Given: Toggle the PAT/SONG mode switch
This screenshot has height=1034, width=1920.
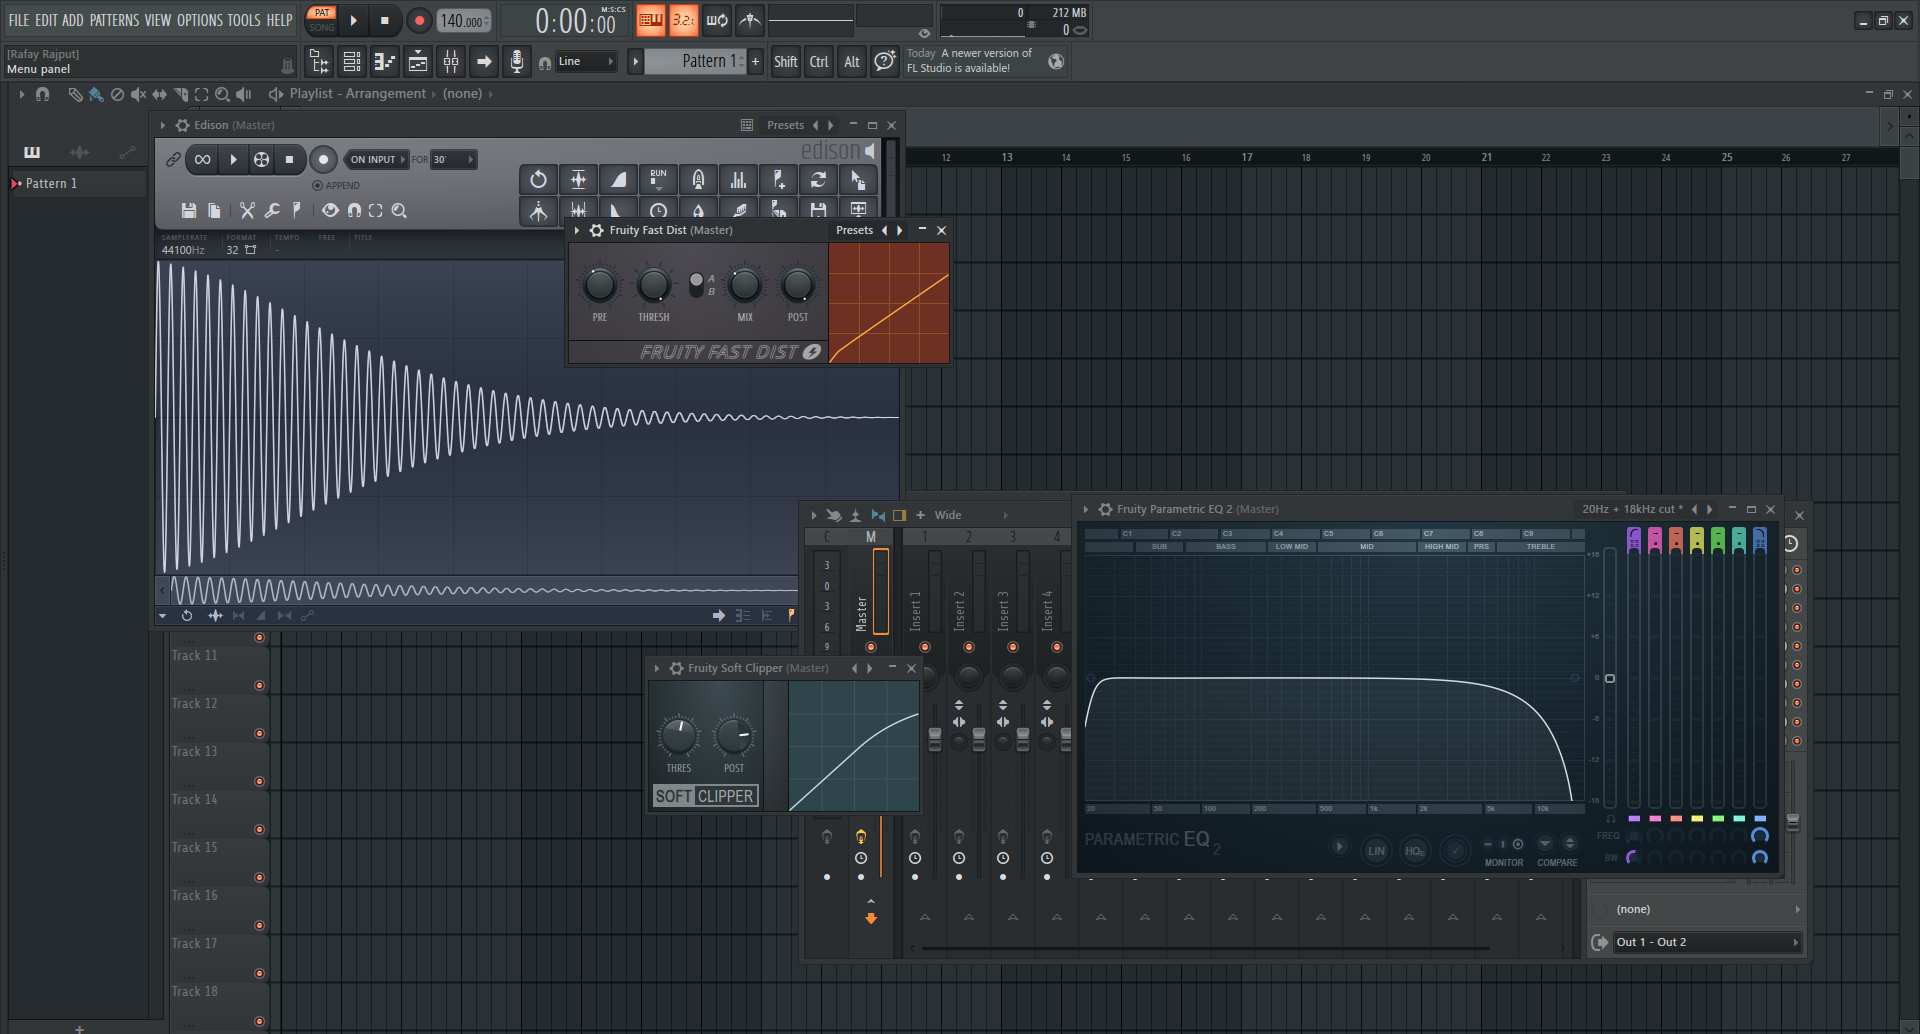Looking at the screenshot, I should 322,20.
